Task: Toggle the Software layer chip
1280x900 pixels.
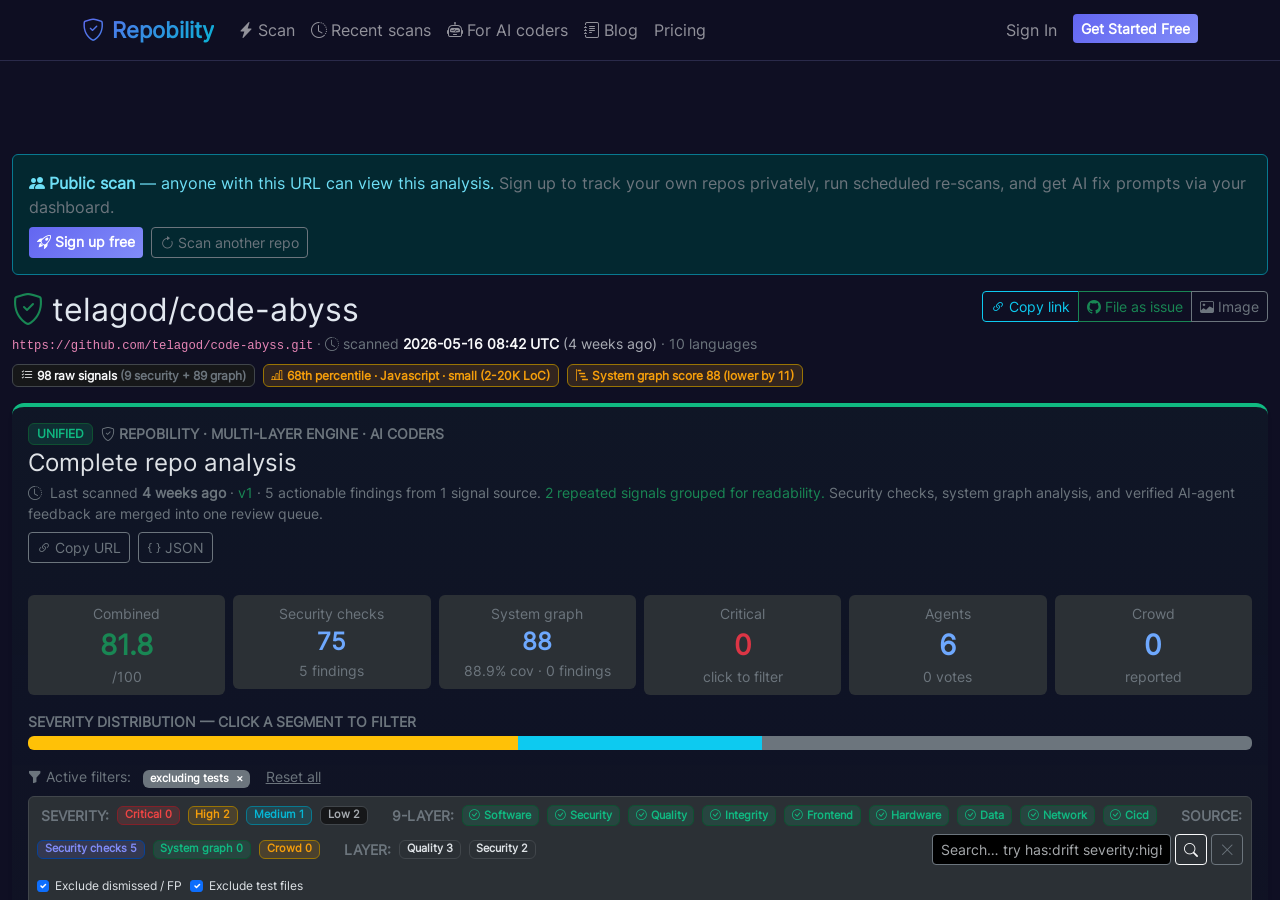Action: click(x=500, y=815)
